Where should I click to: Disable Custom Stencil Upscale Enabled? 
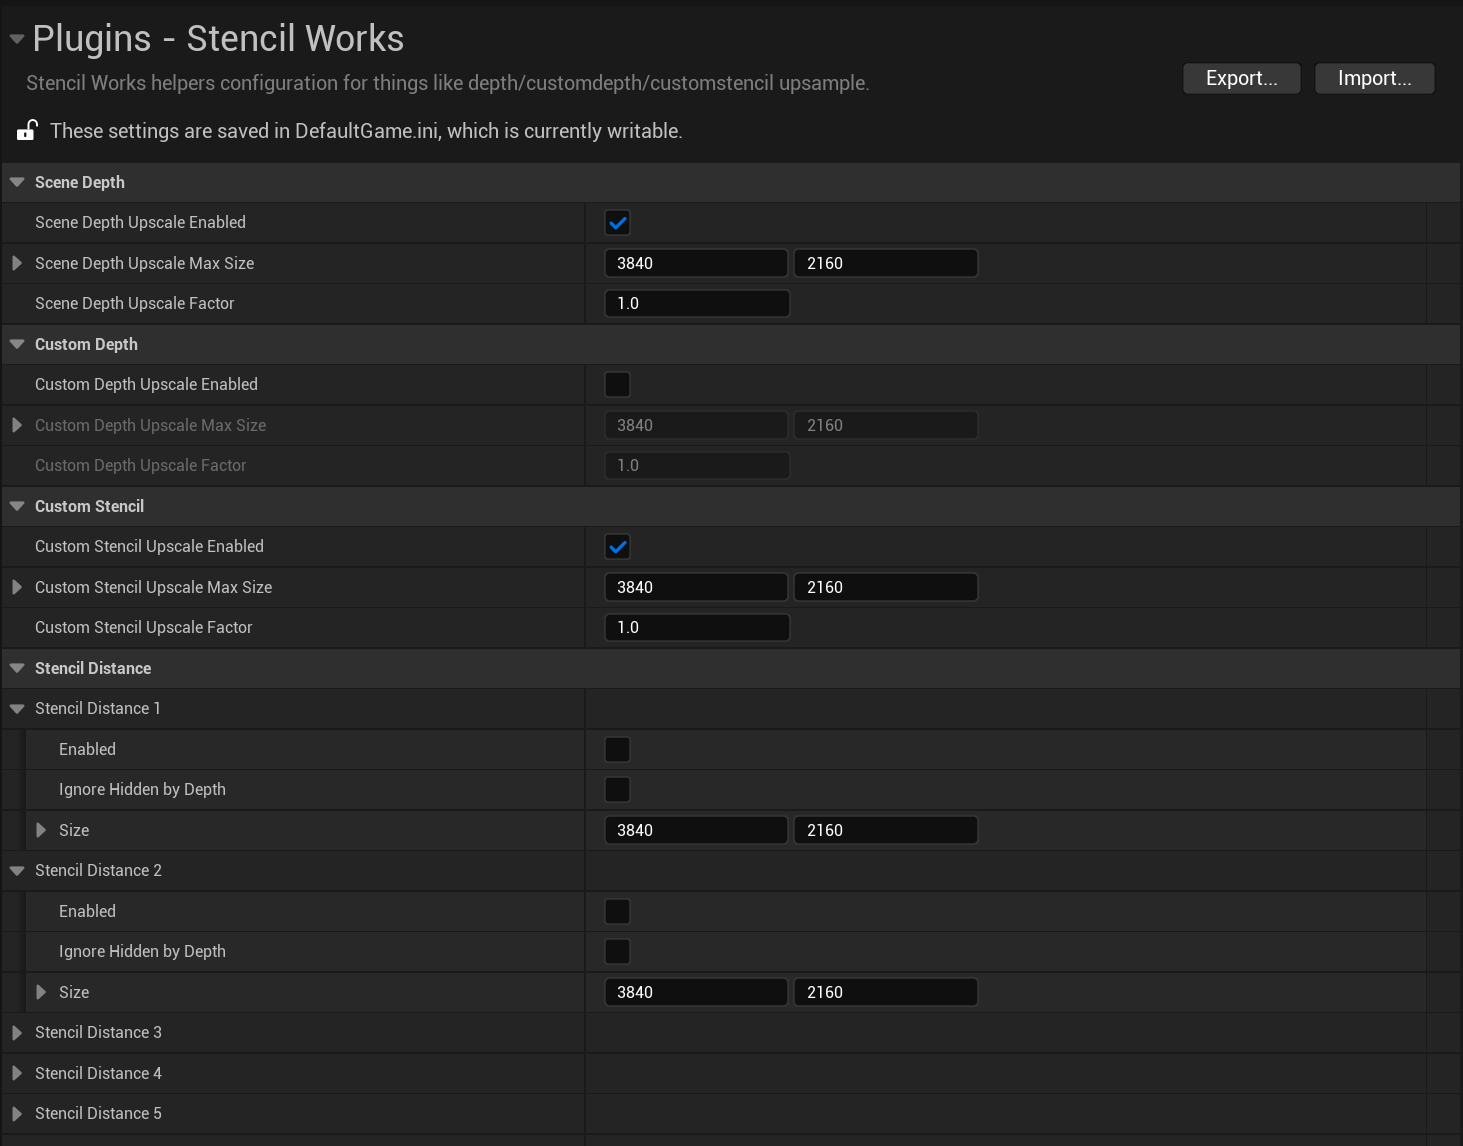[617, 546]
